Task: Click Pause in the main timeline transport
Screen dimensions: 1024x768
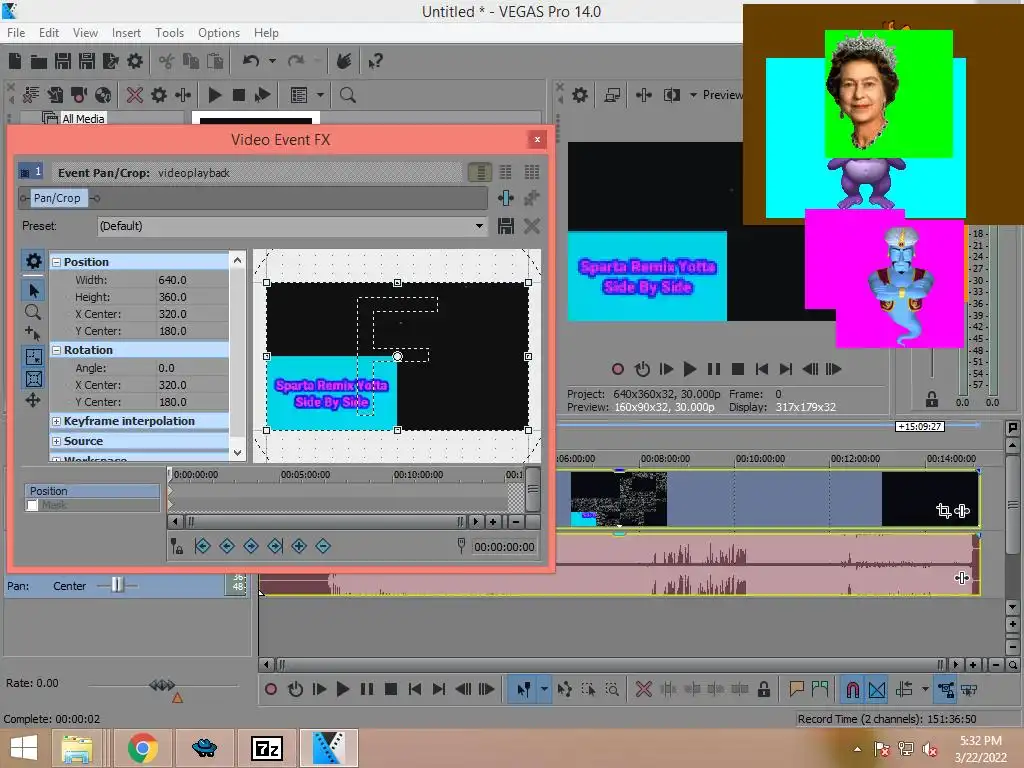Action: click(367, 689)
